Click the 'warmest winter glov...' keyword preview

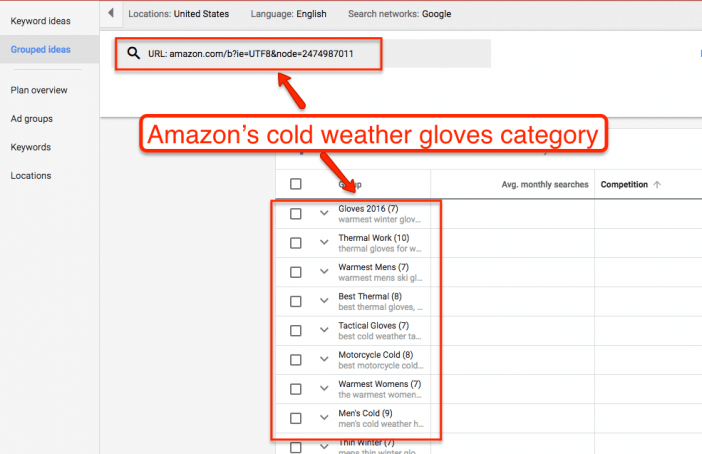379,219
